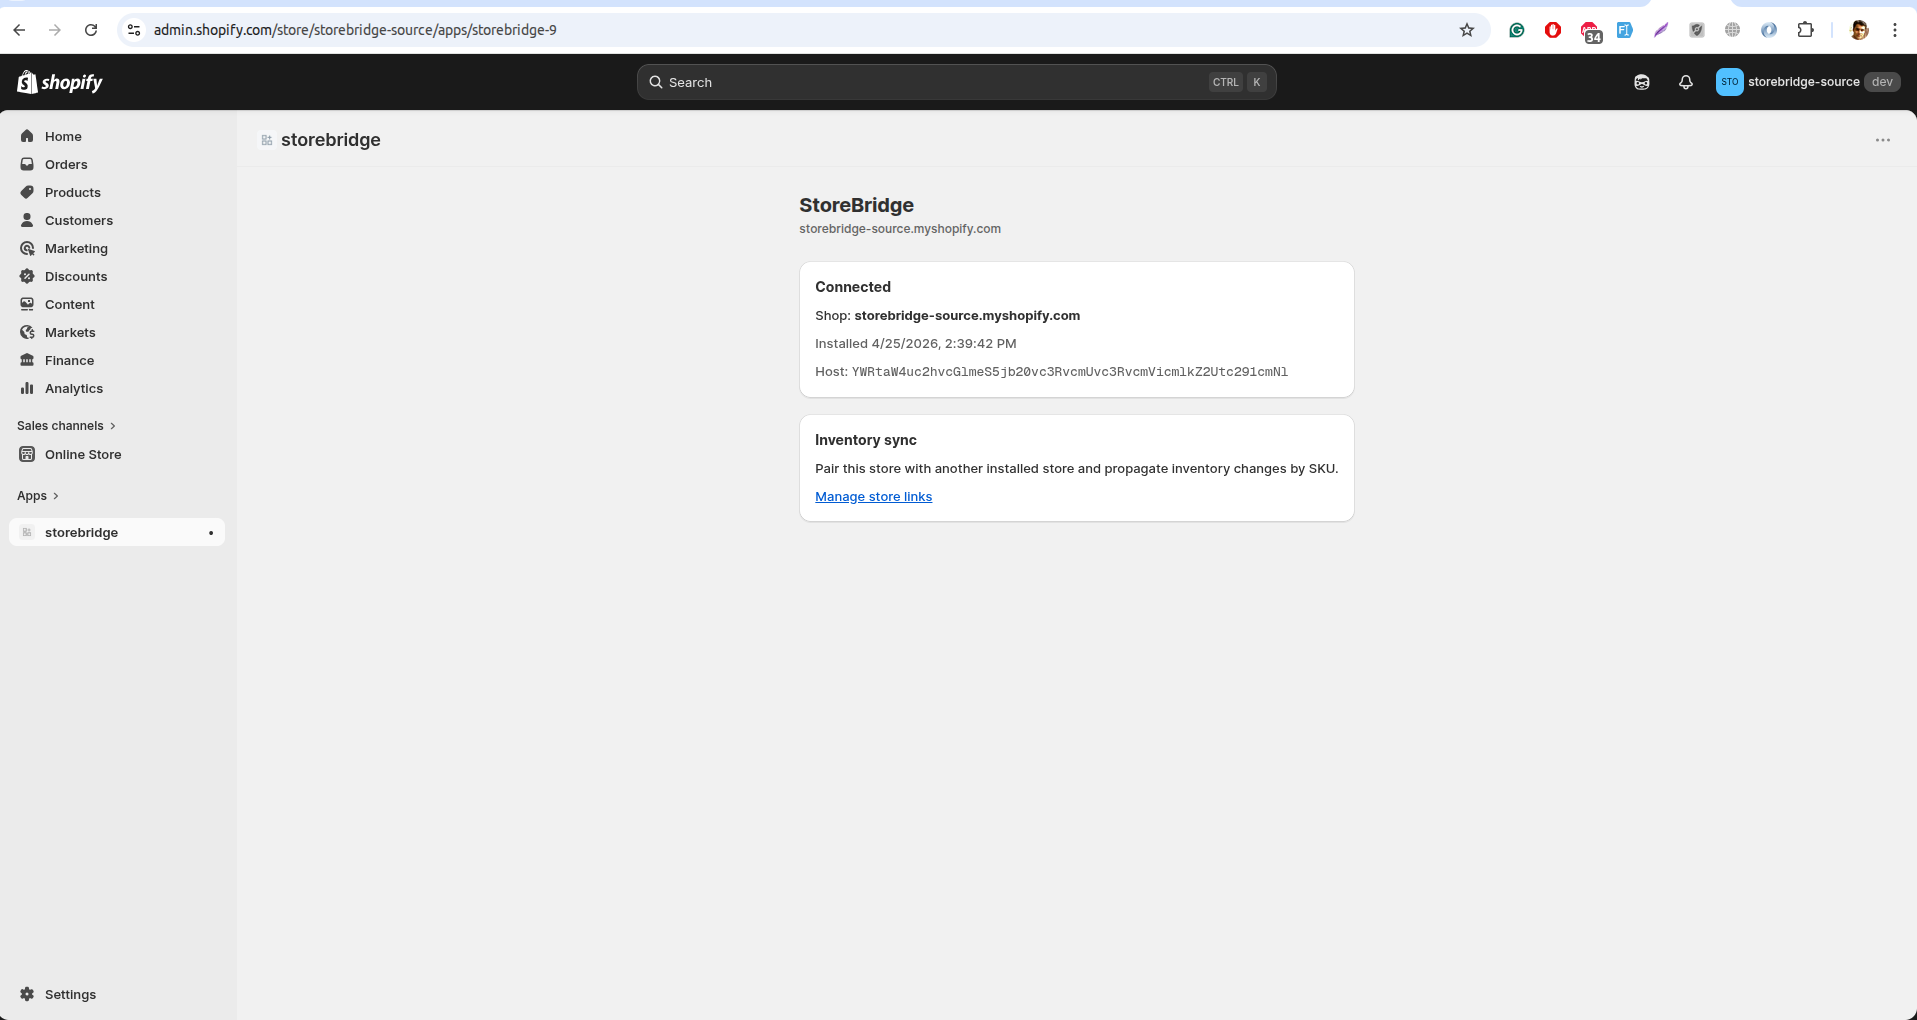The height and width of the screenshot is (1020, 1917).
Task: Click the pin dot next to storebridge
Action: tap(211, 533)
